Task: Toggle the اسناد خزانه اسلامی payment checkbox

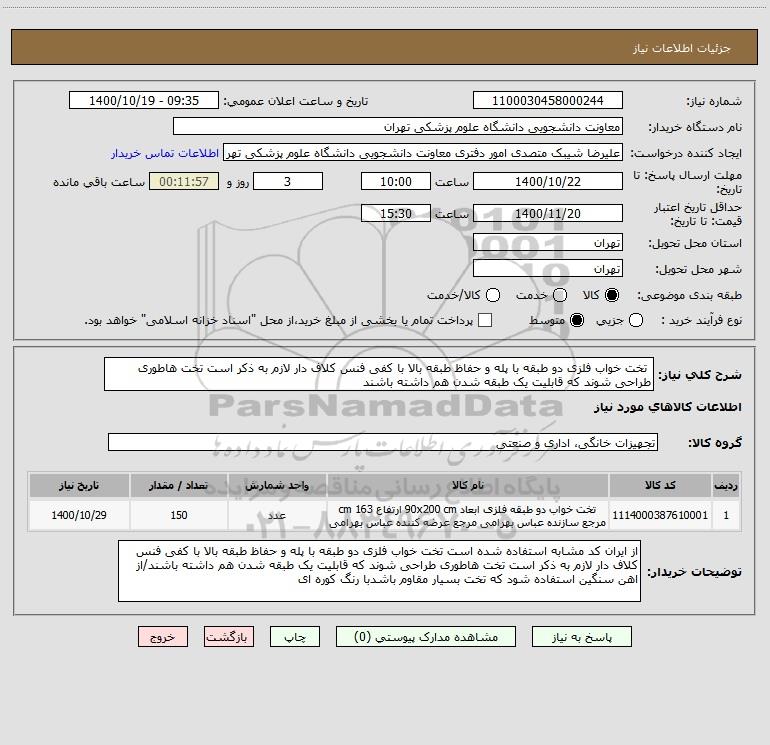Action: pos(485,320)
